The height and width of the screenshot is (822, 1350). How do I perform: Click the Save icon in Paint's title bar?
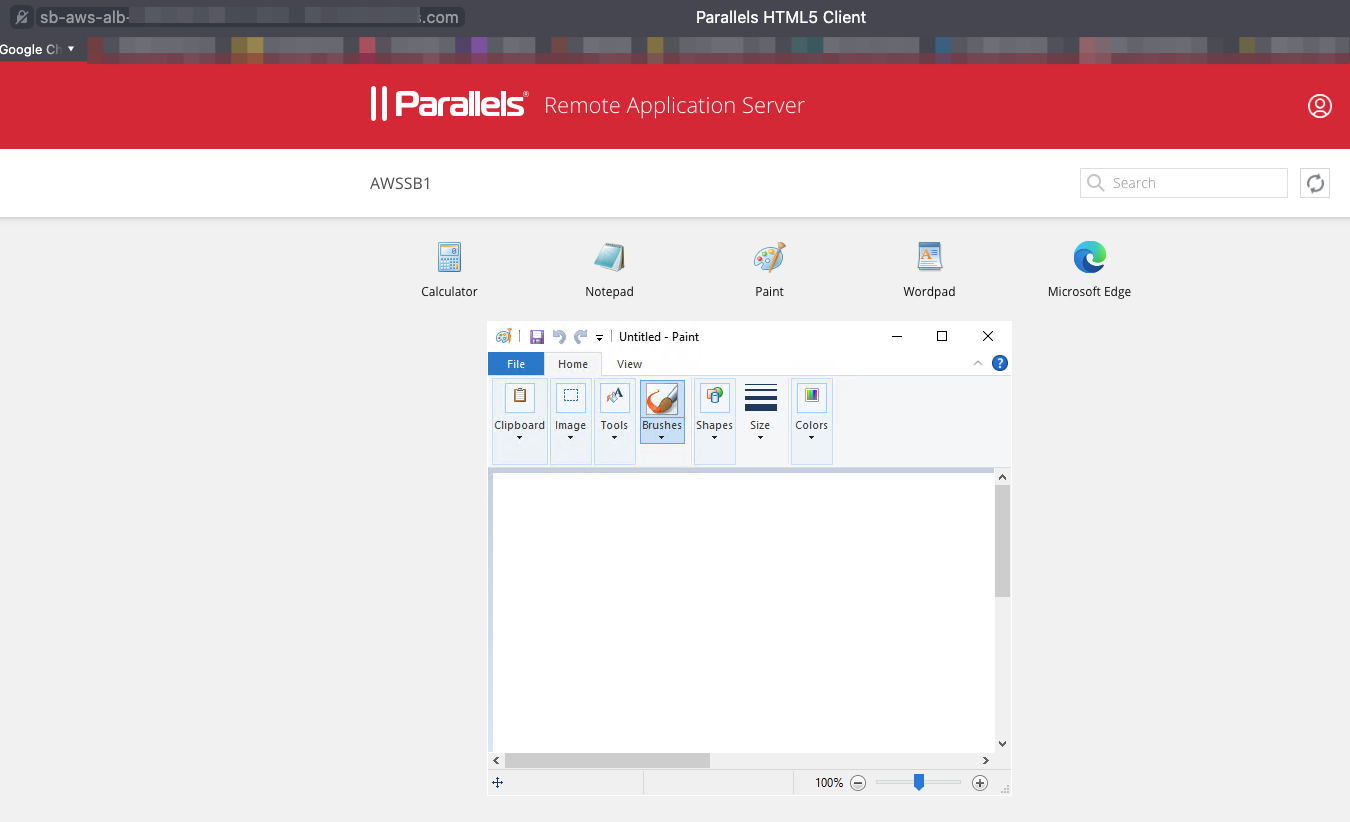click(x=537, y=337)
